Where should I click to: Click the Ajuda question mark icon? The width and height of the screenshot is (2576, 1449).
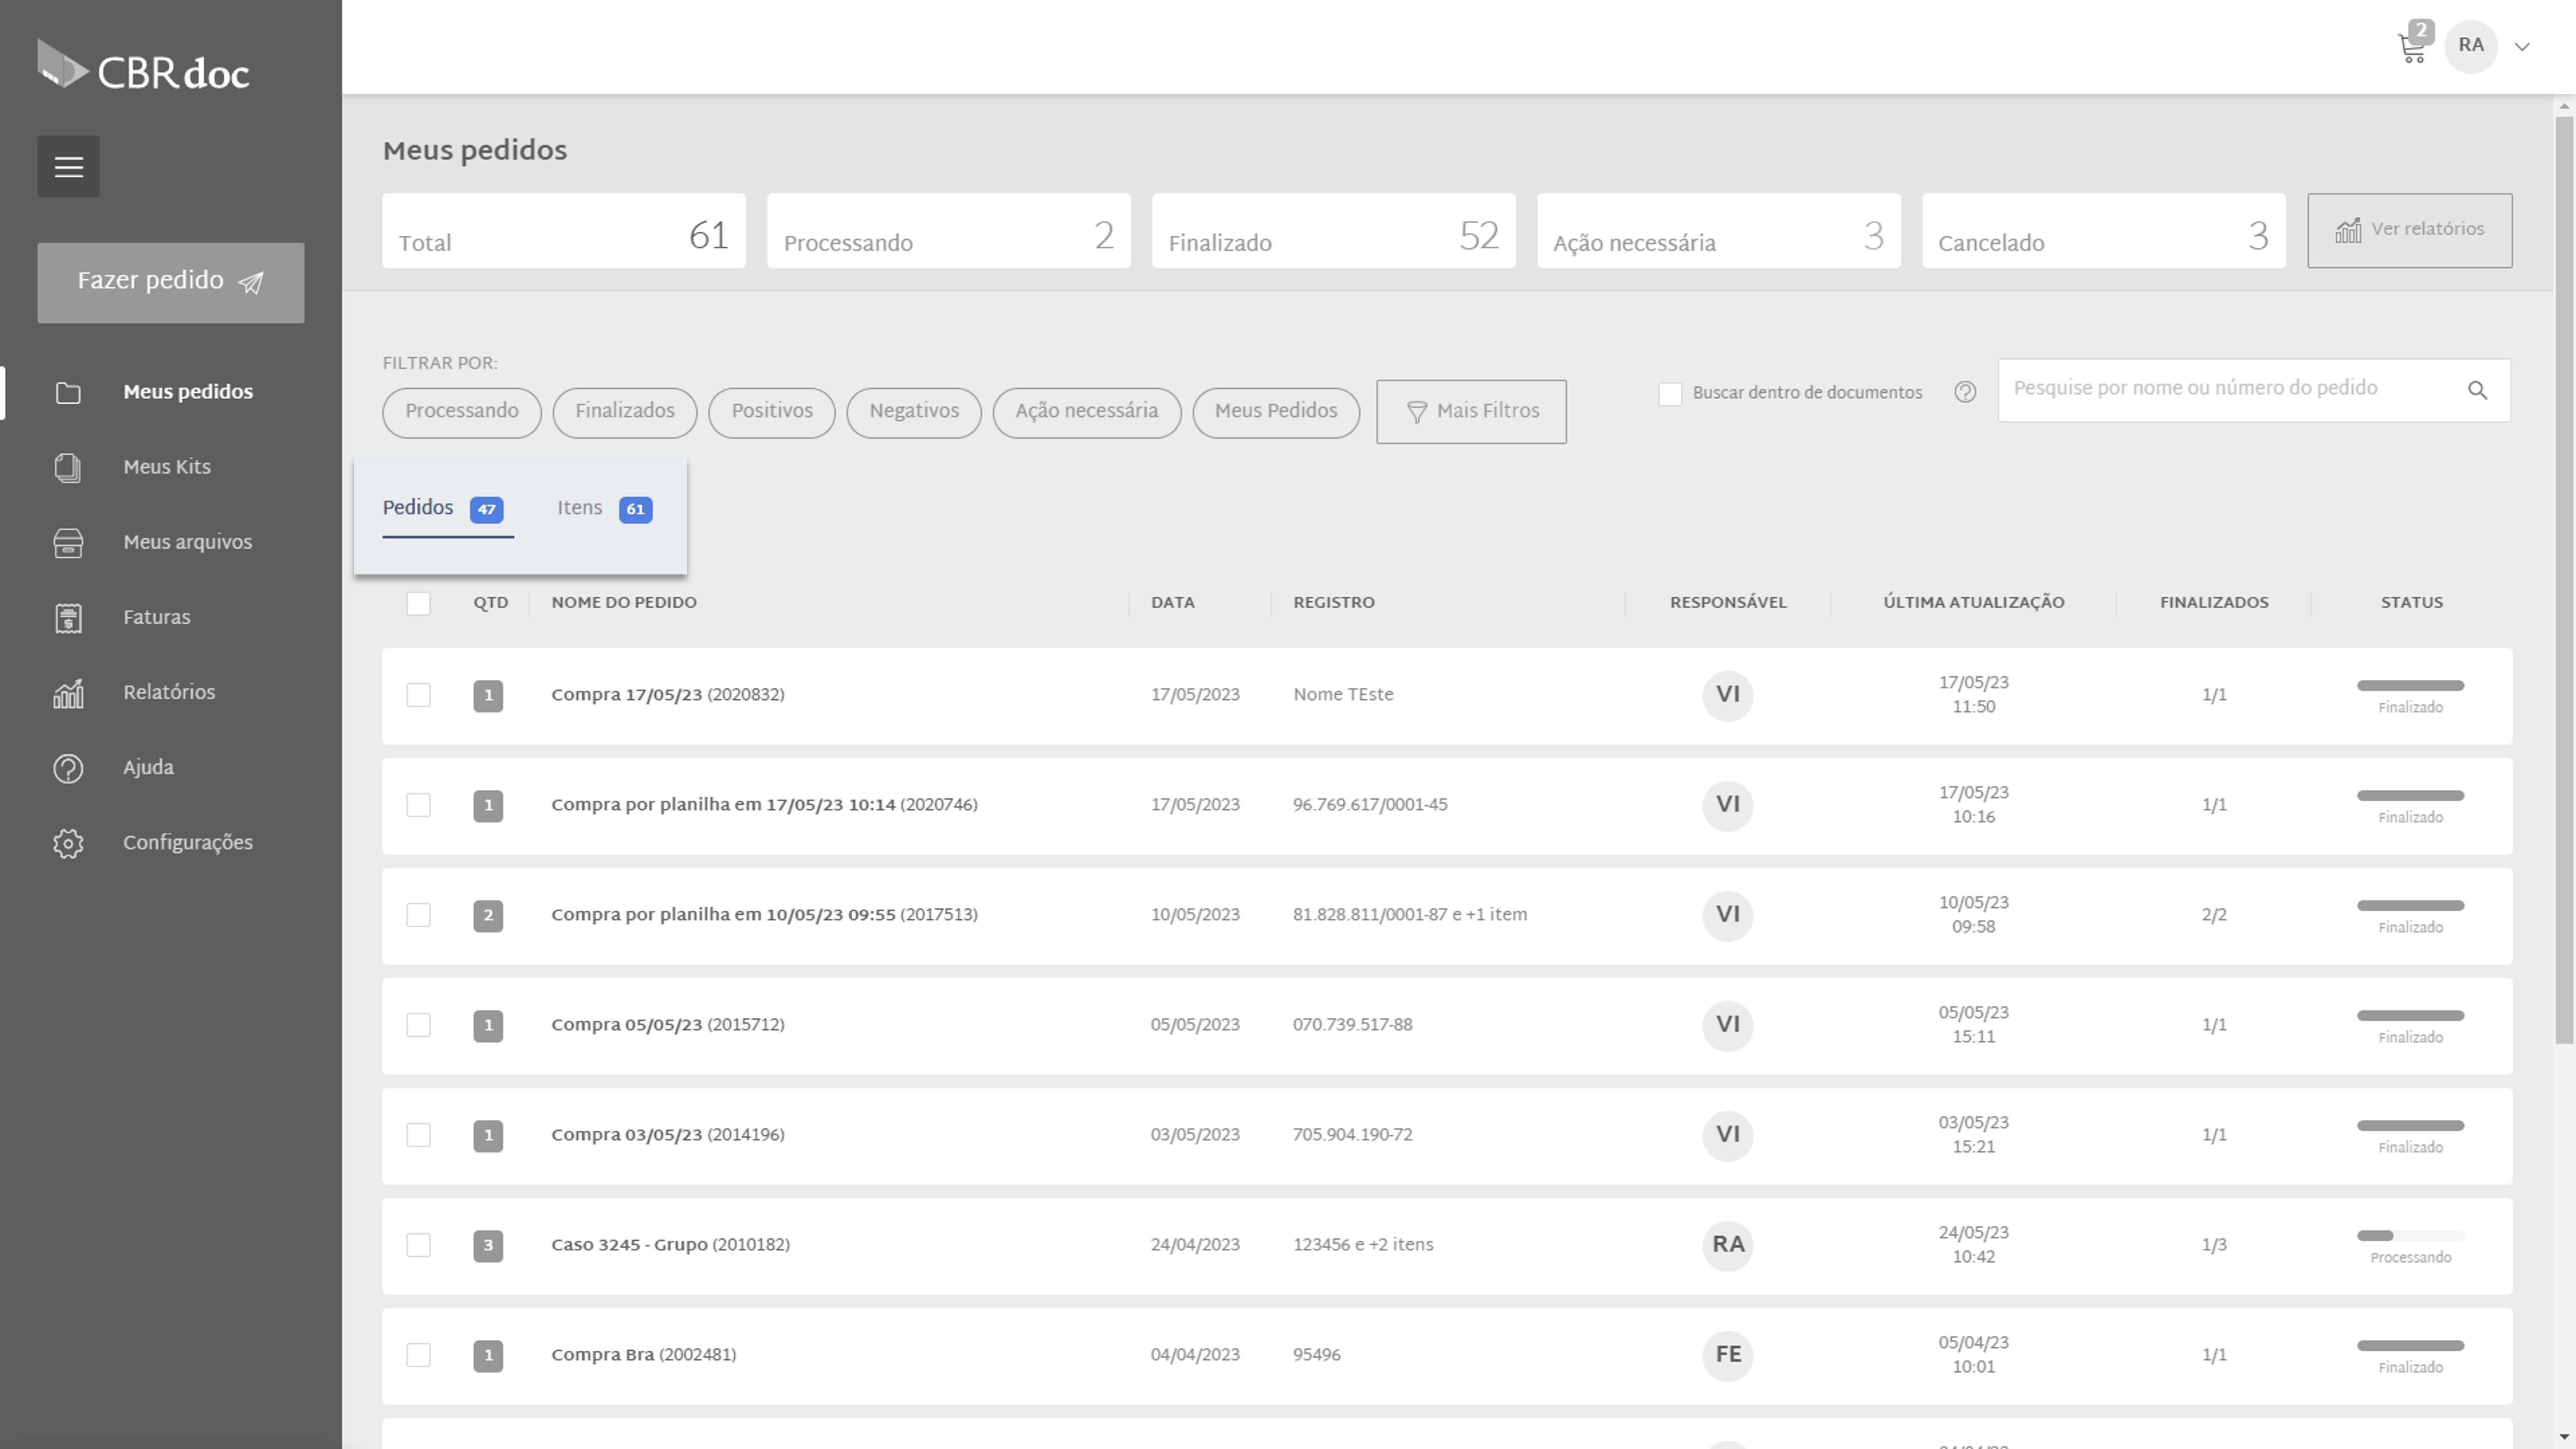point(68,768)
